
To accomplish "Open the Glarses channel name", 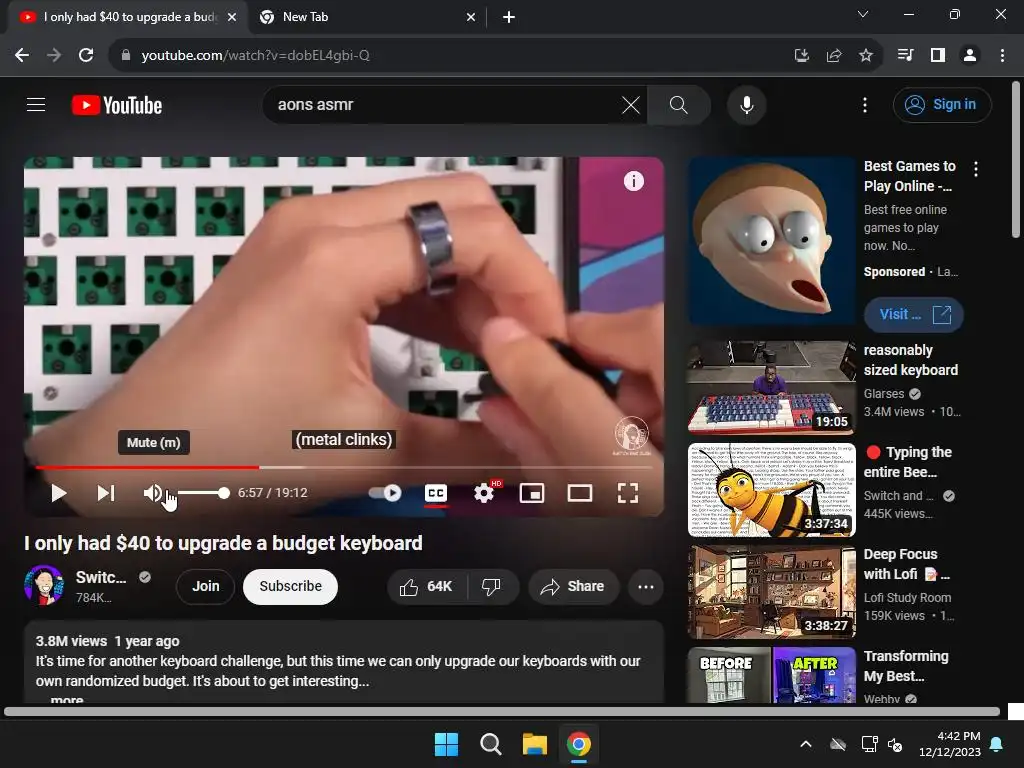I will pos(884,394).
